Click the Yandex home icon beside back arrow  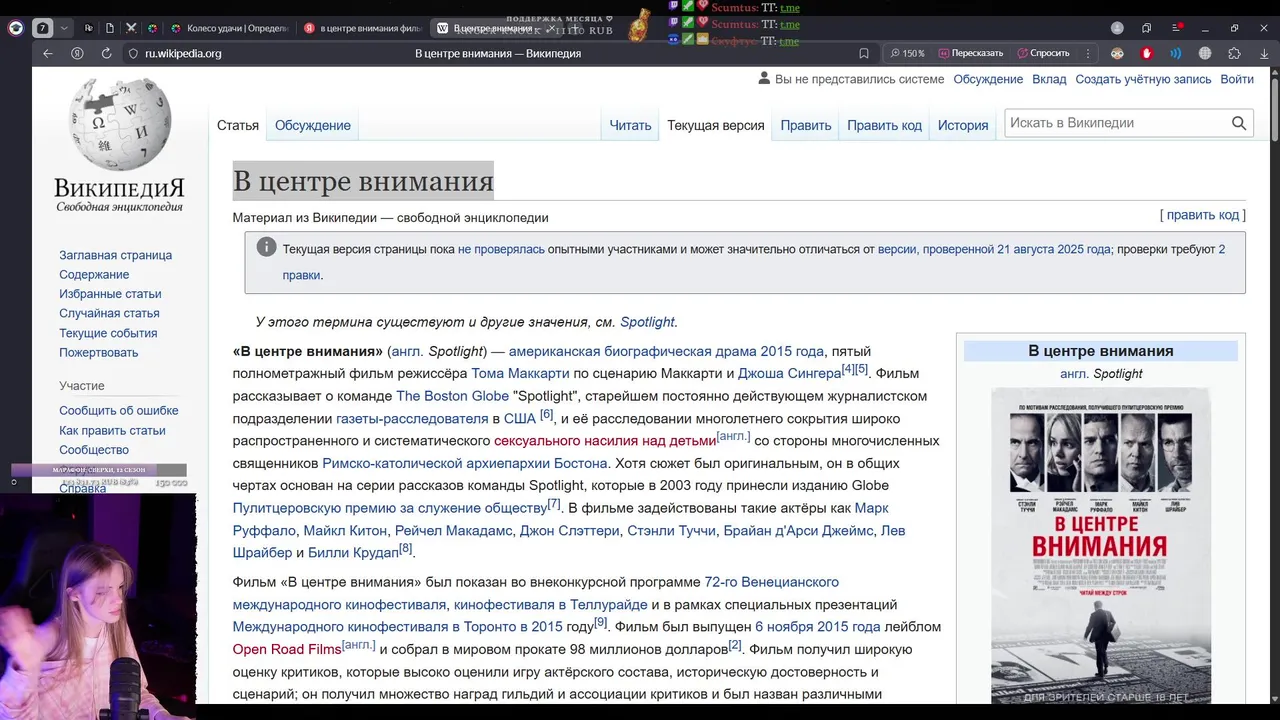77,53
